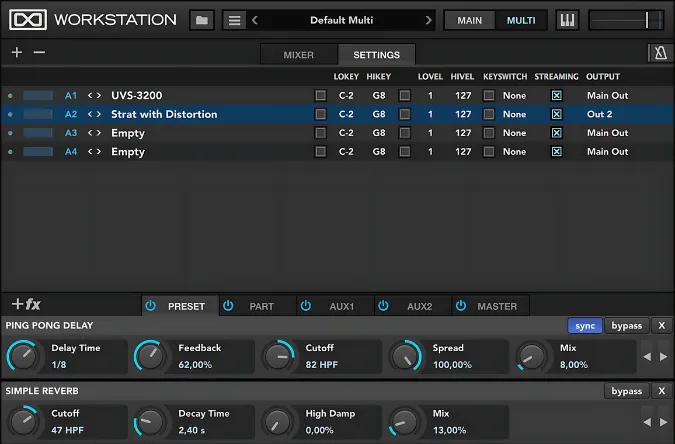Open keyswitch None dropdown for A2
Screen dimensions: 675x444
tap(514, 114)
